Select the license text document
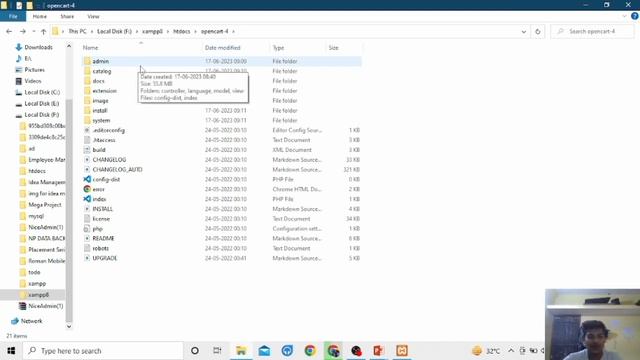The image size is (640, 360). (x=101, y=219)
